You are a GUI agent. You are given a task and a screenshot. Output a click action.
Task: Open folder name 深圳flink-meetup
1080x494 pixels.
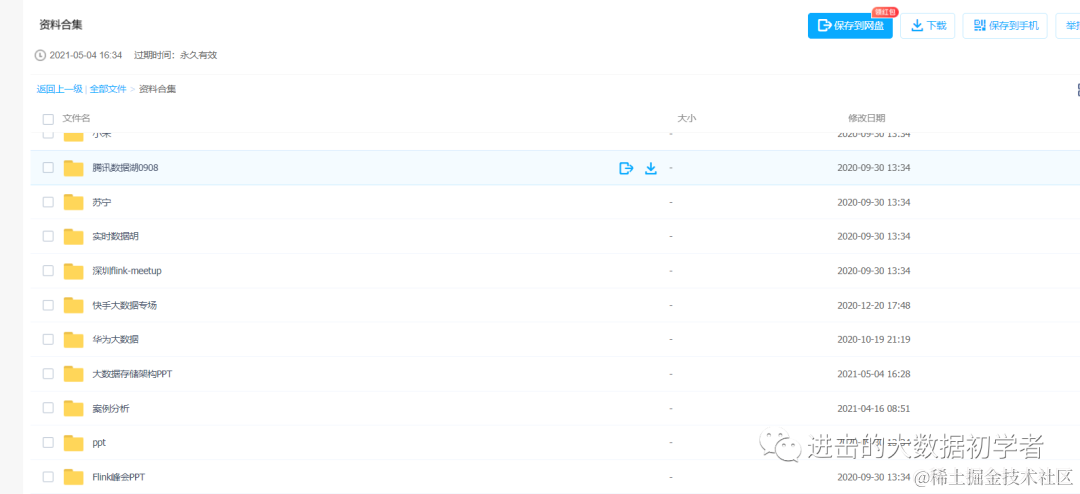pyautogui.click(x=127, y=271)
